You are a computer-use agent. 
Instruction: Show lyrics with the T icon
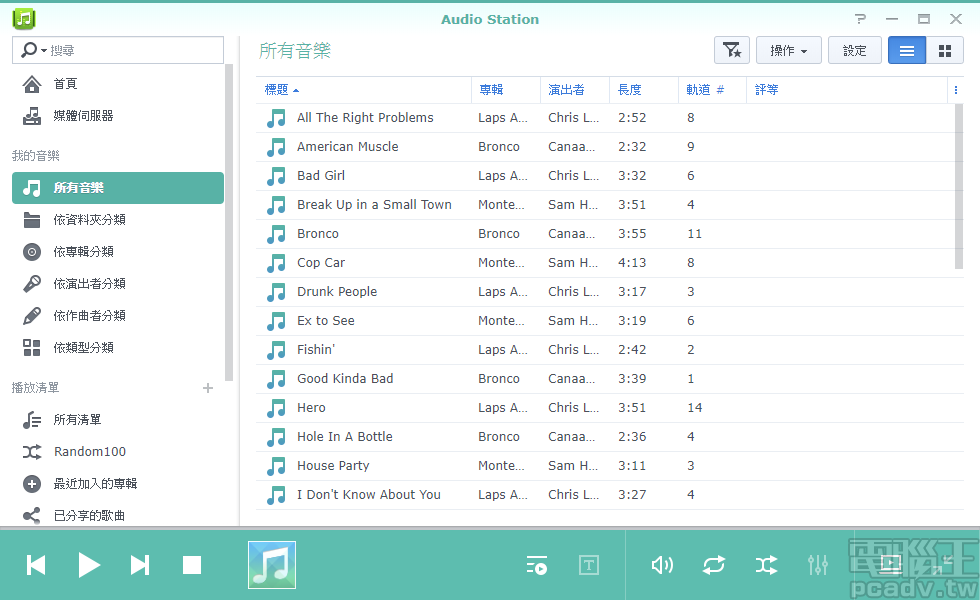point(589,565)
